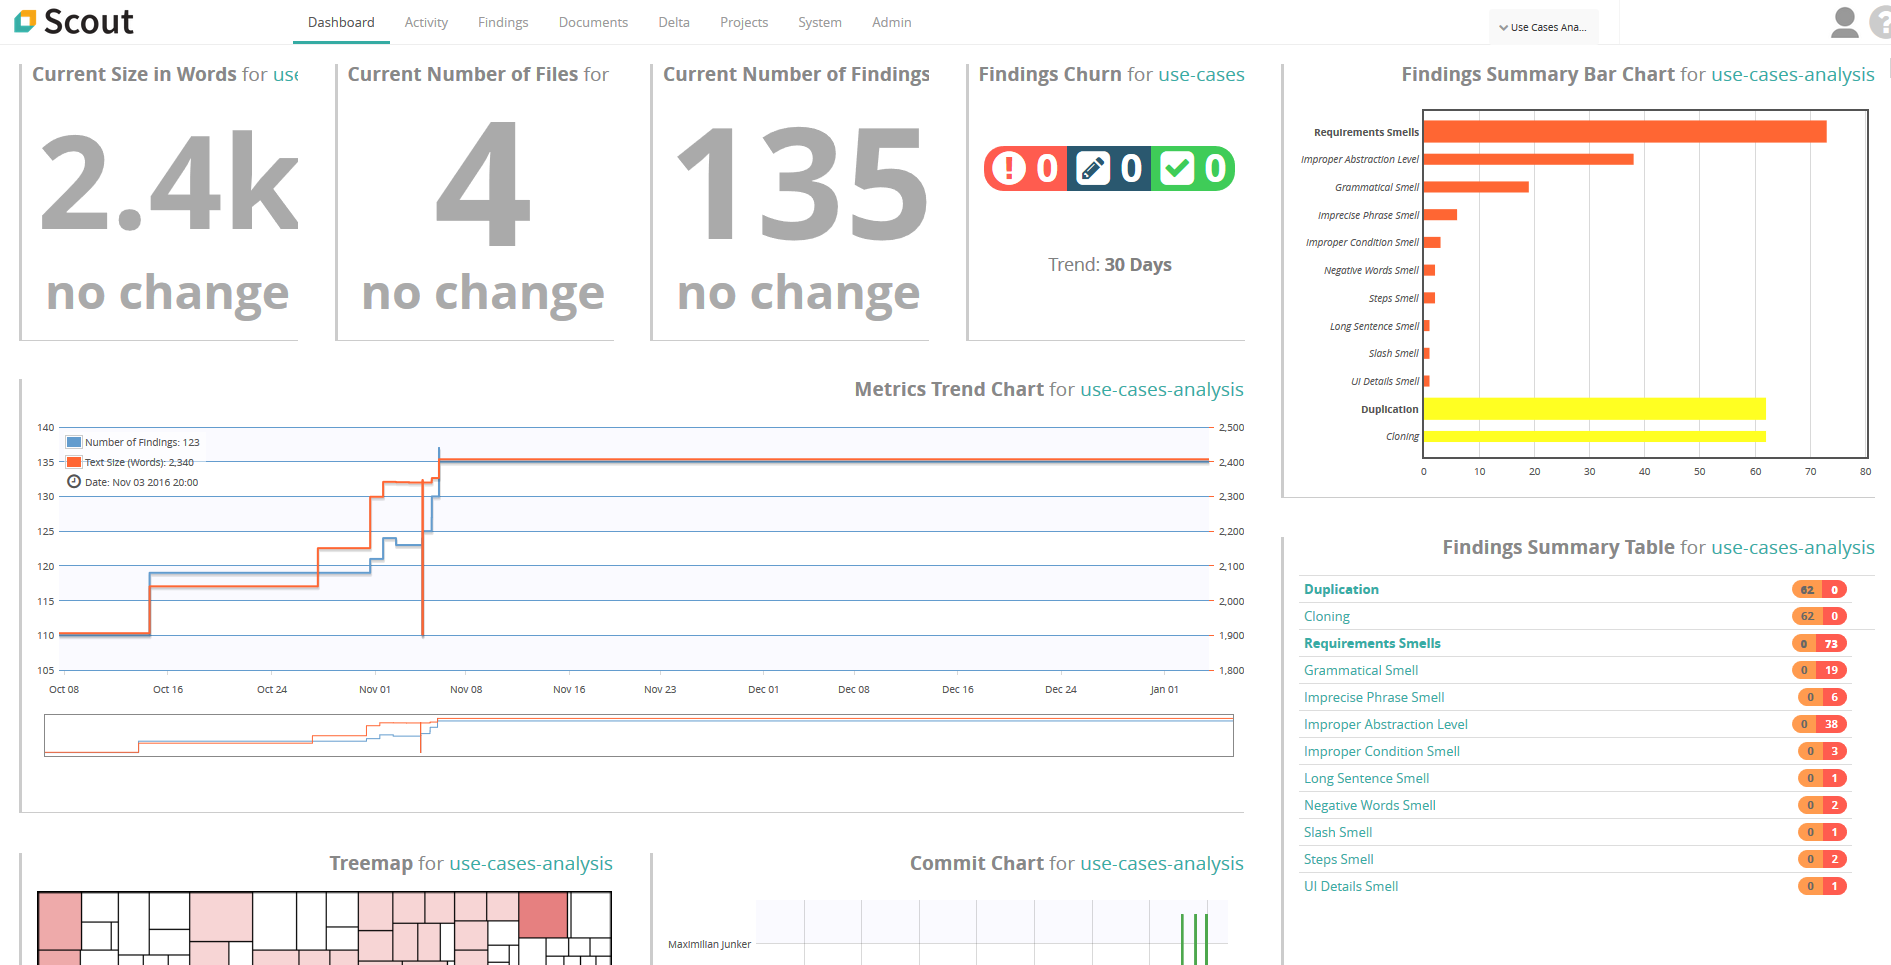The image size is (1891, 965).
Task: Switch to the Findings tab
Action: coord(502,22)
